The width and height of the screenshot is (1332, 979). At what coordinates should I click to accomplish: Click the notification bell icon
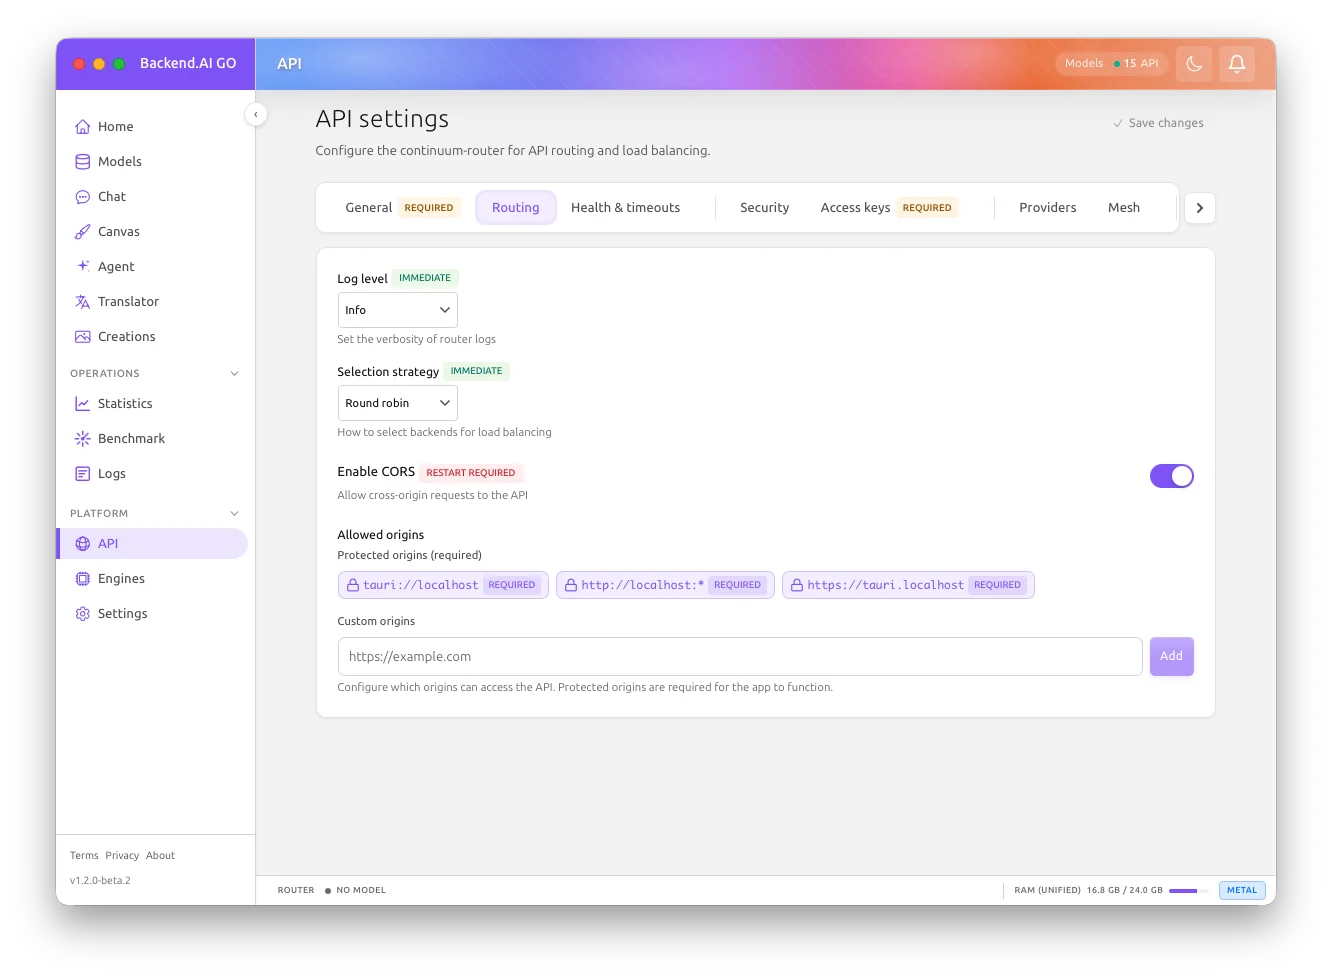click(x=1236, y=64)
